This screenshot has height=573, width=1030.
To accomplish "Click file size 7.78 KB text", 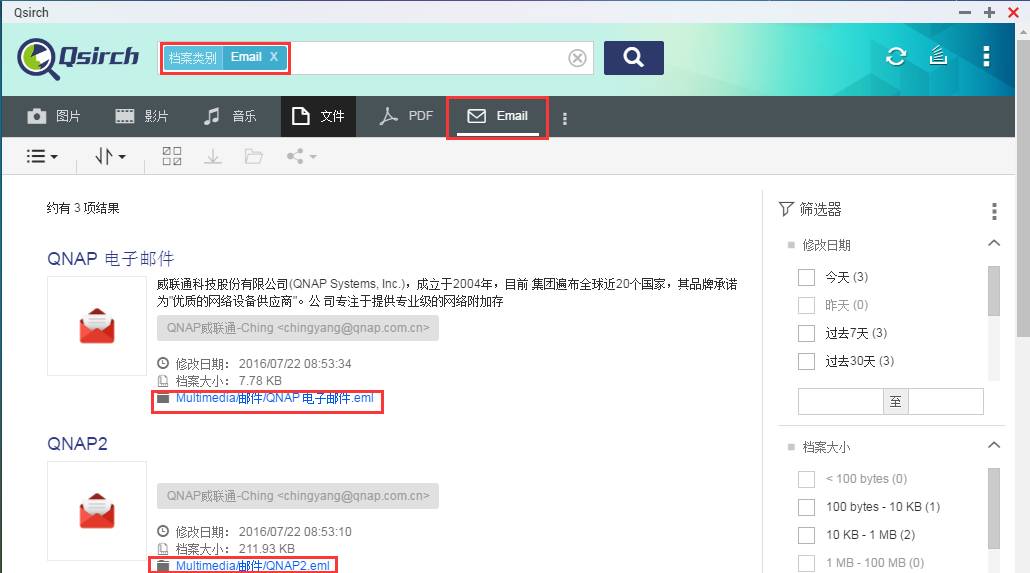I will point(260,380).
